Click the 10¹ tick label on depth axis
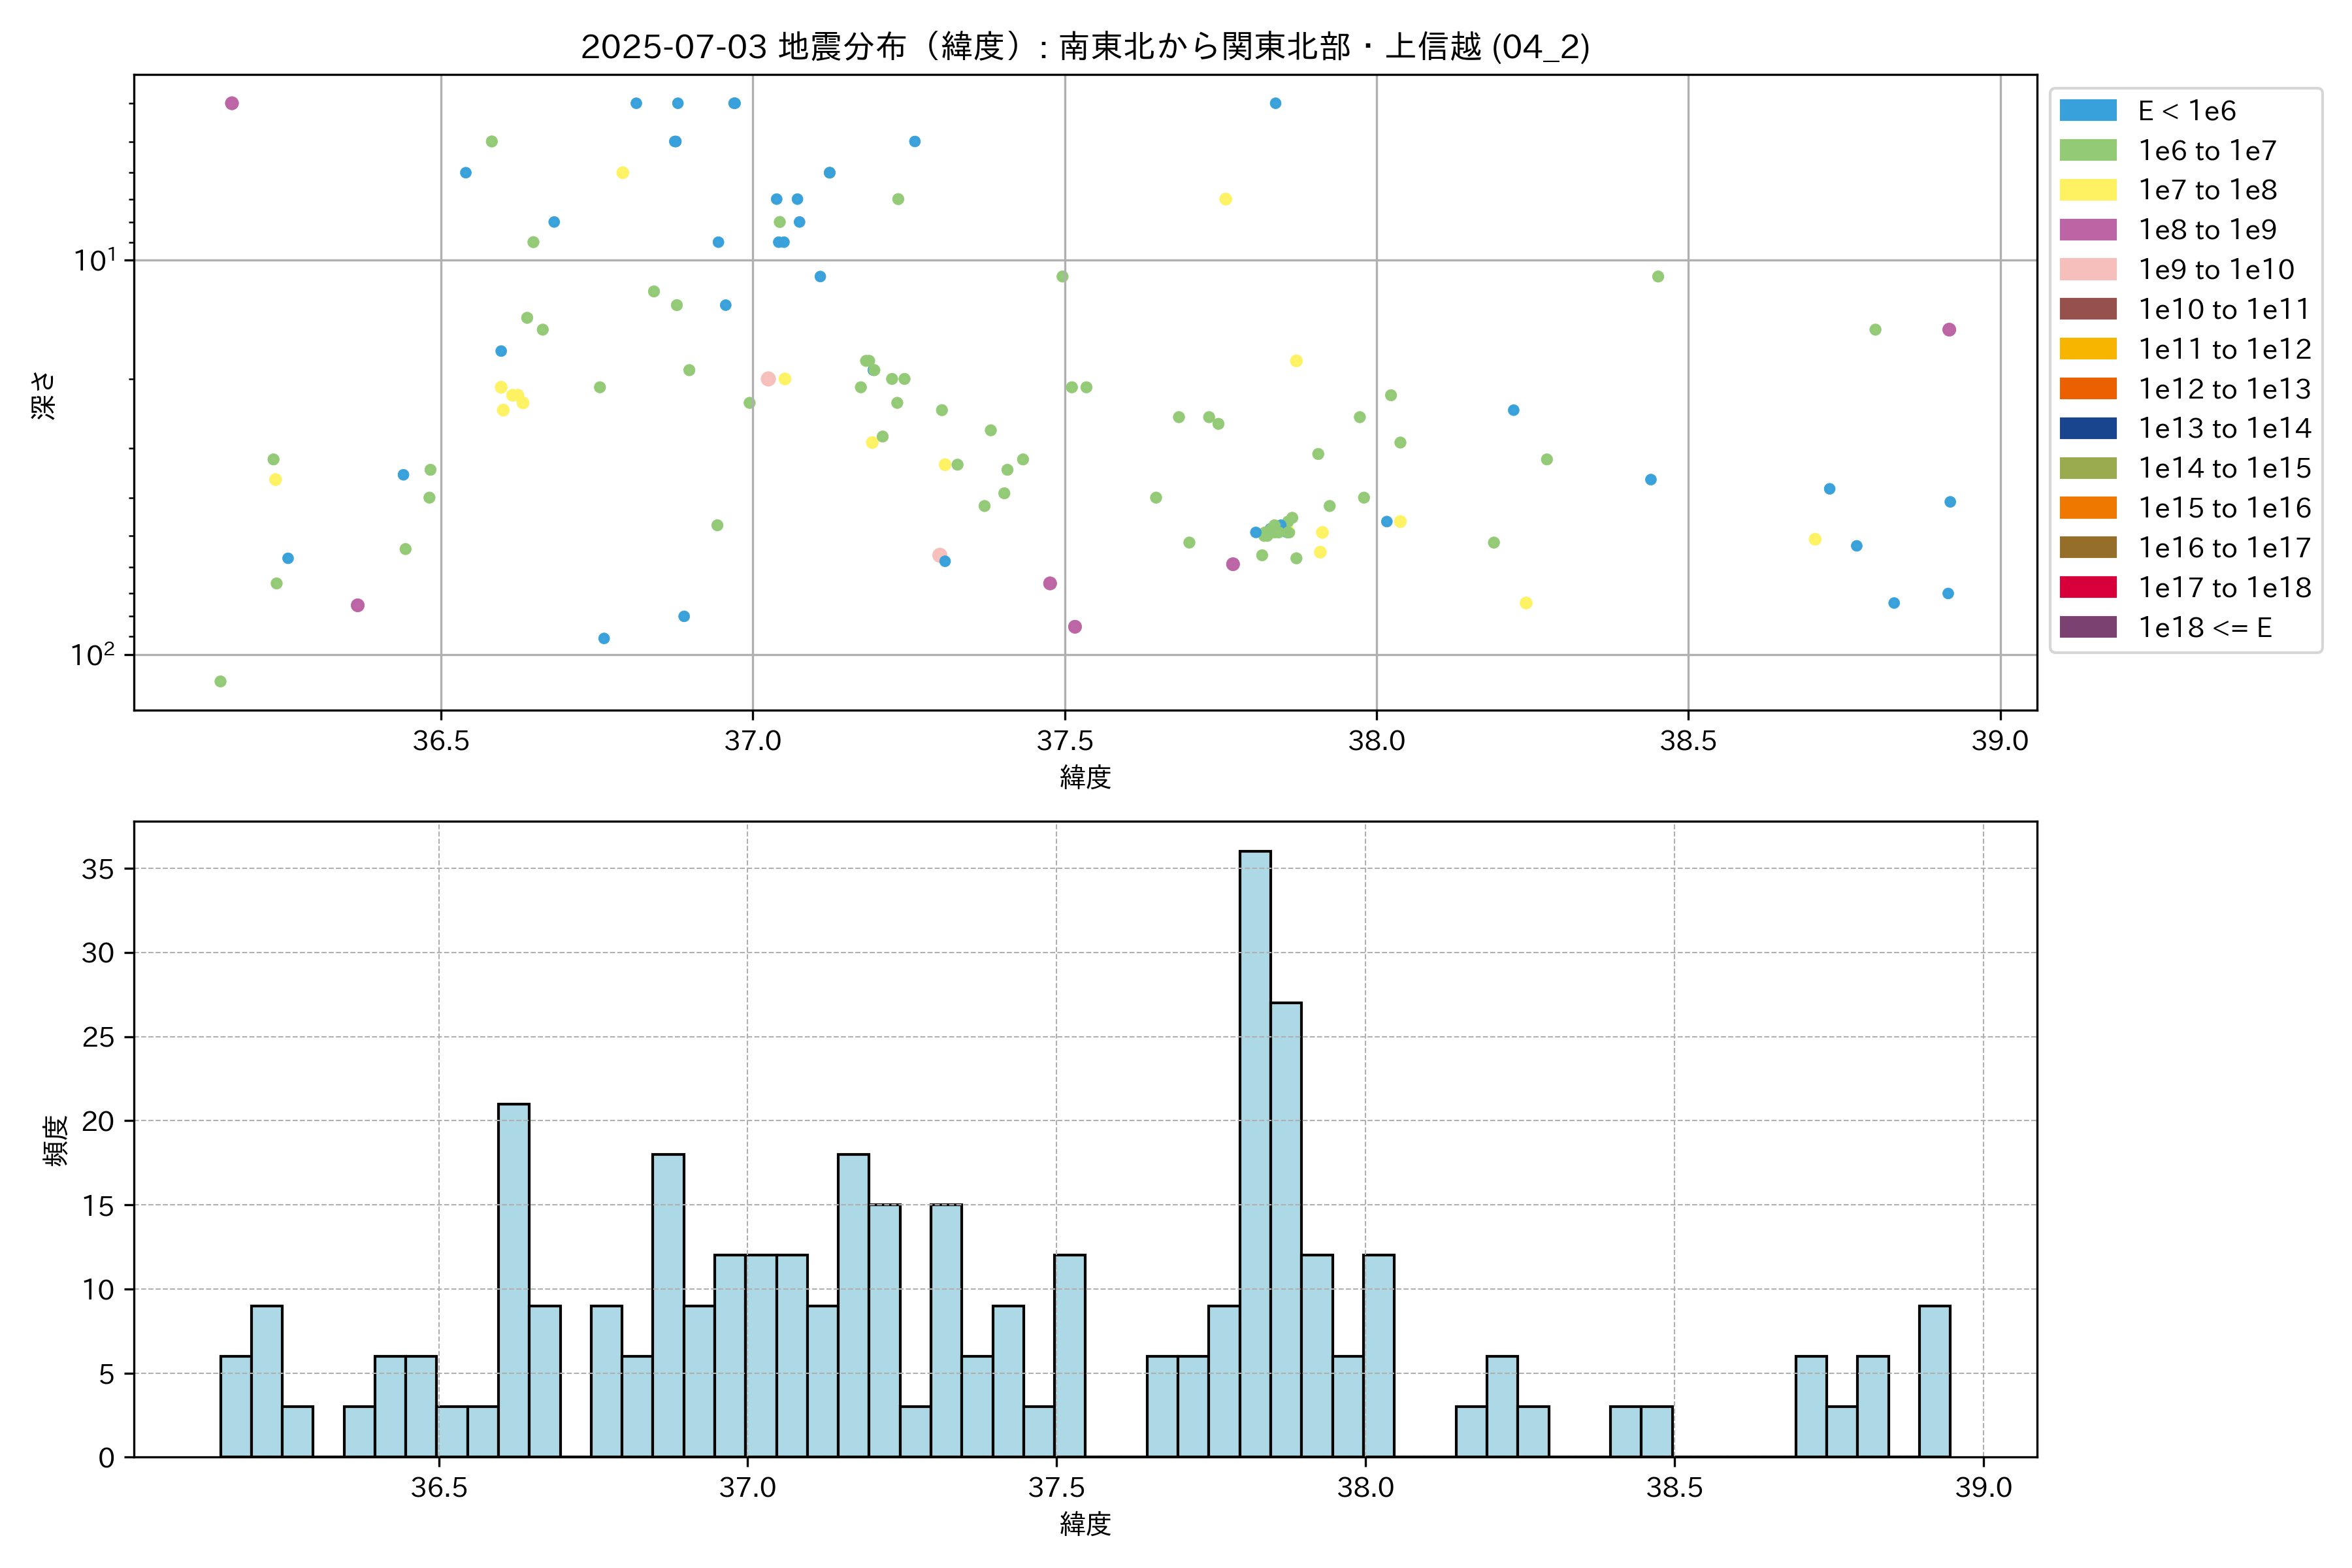2352x1568 pixels. coord(94,260)
